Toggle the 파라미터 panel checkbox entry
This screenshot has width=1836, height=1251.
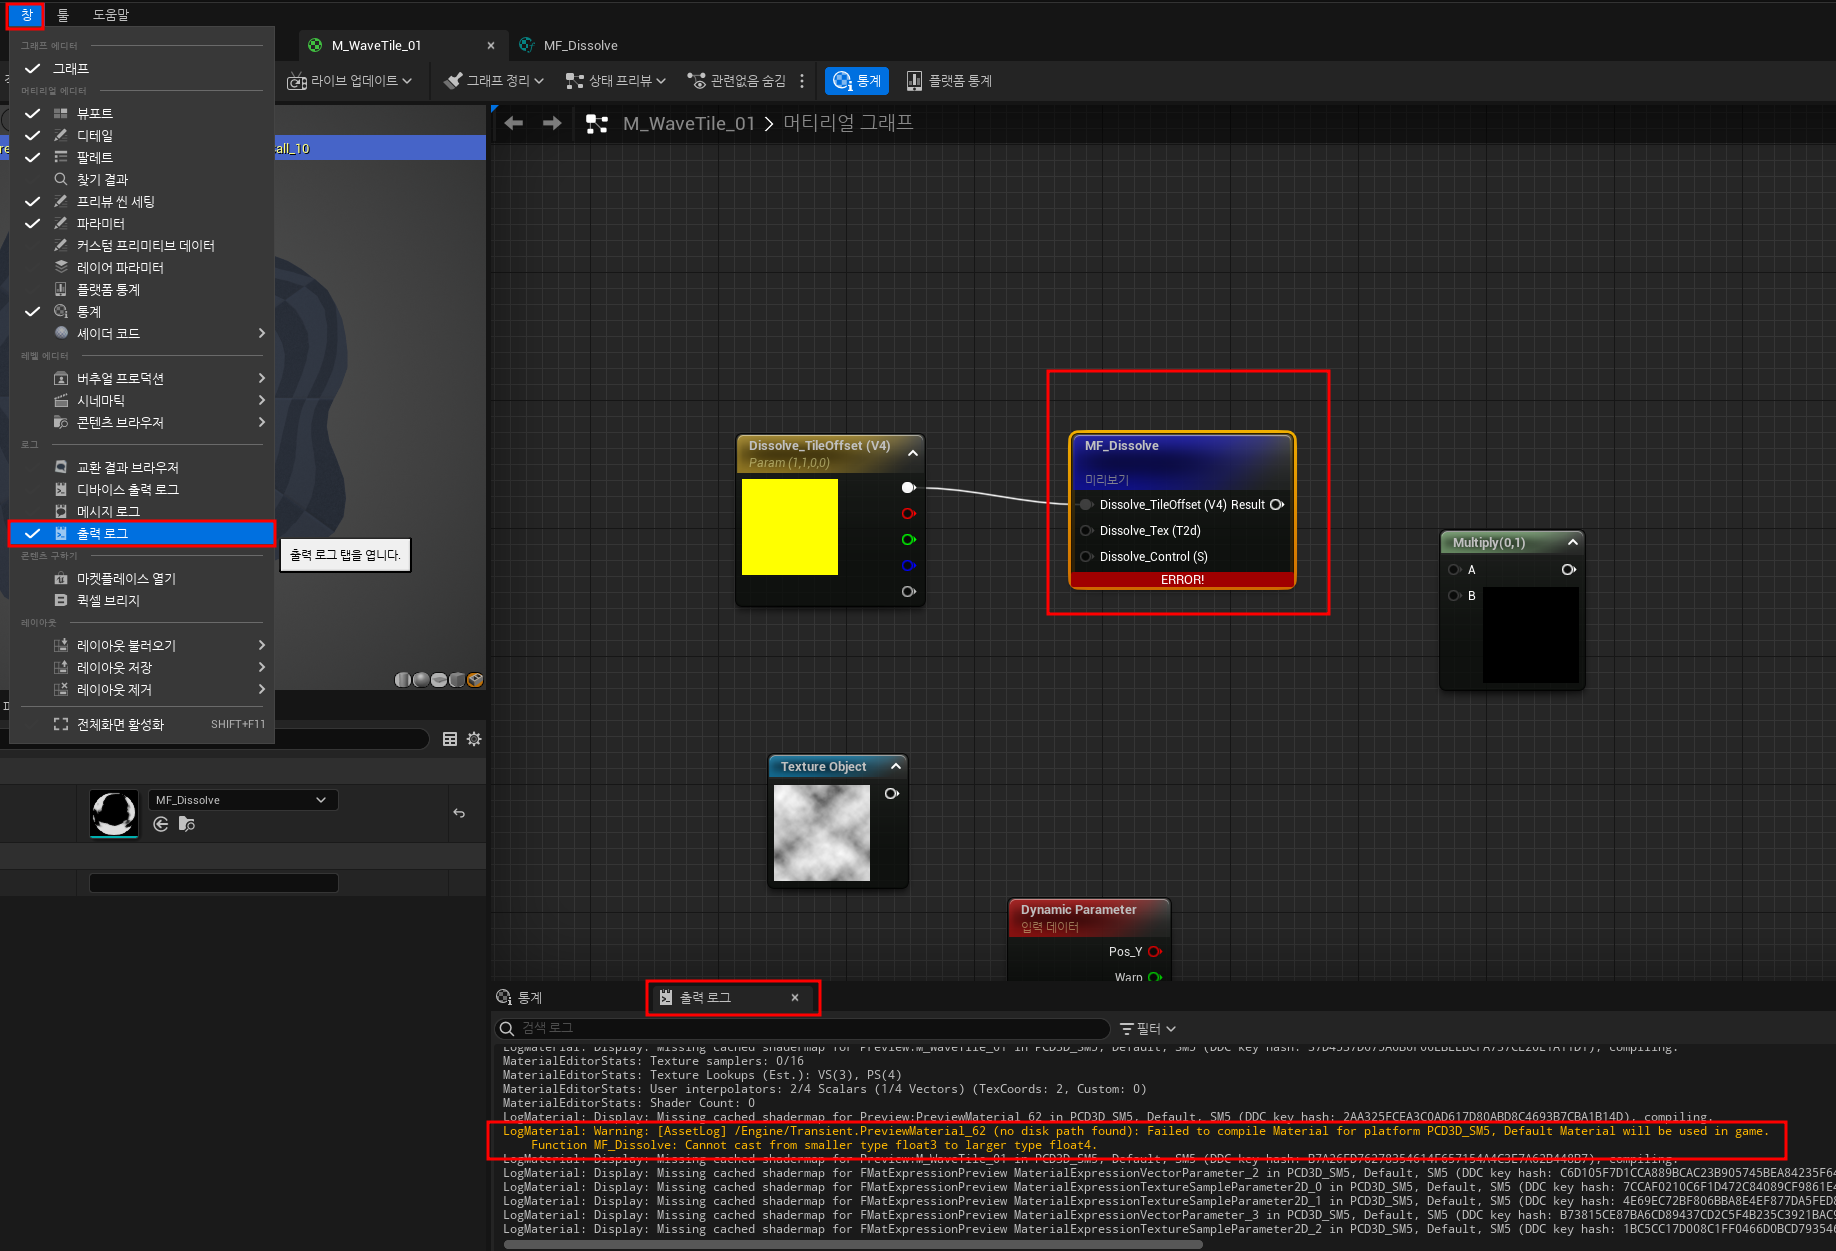click(100, 223)
